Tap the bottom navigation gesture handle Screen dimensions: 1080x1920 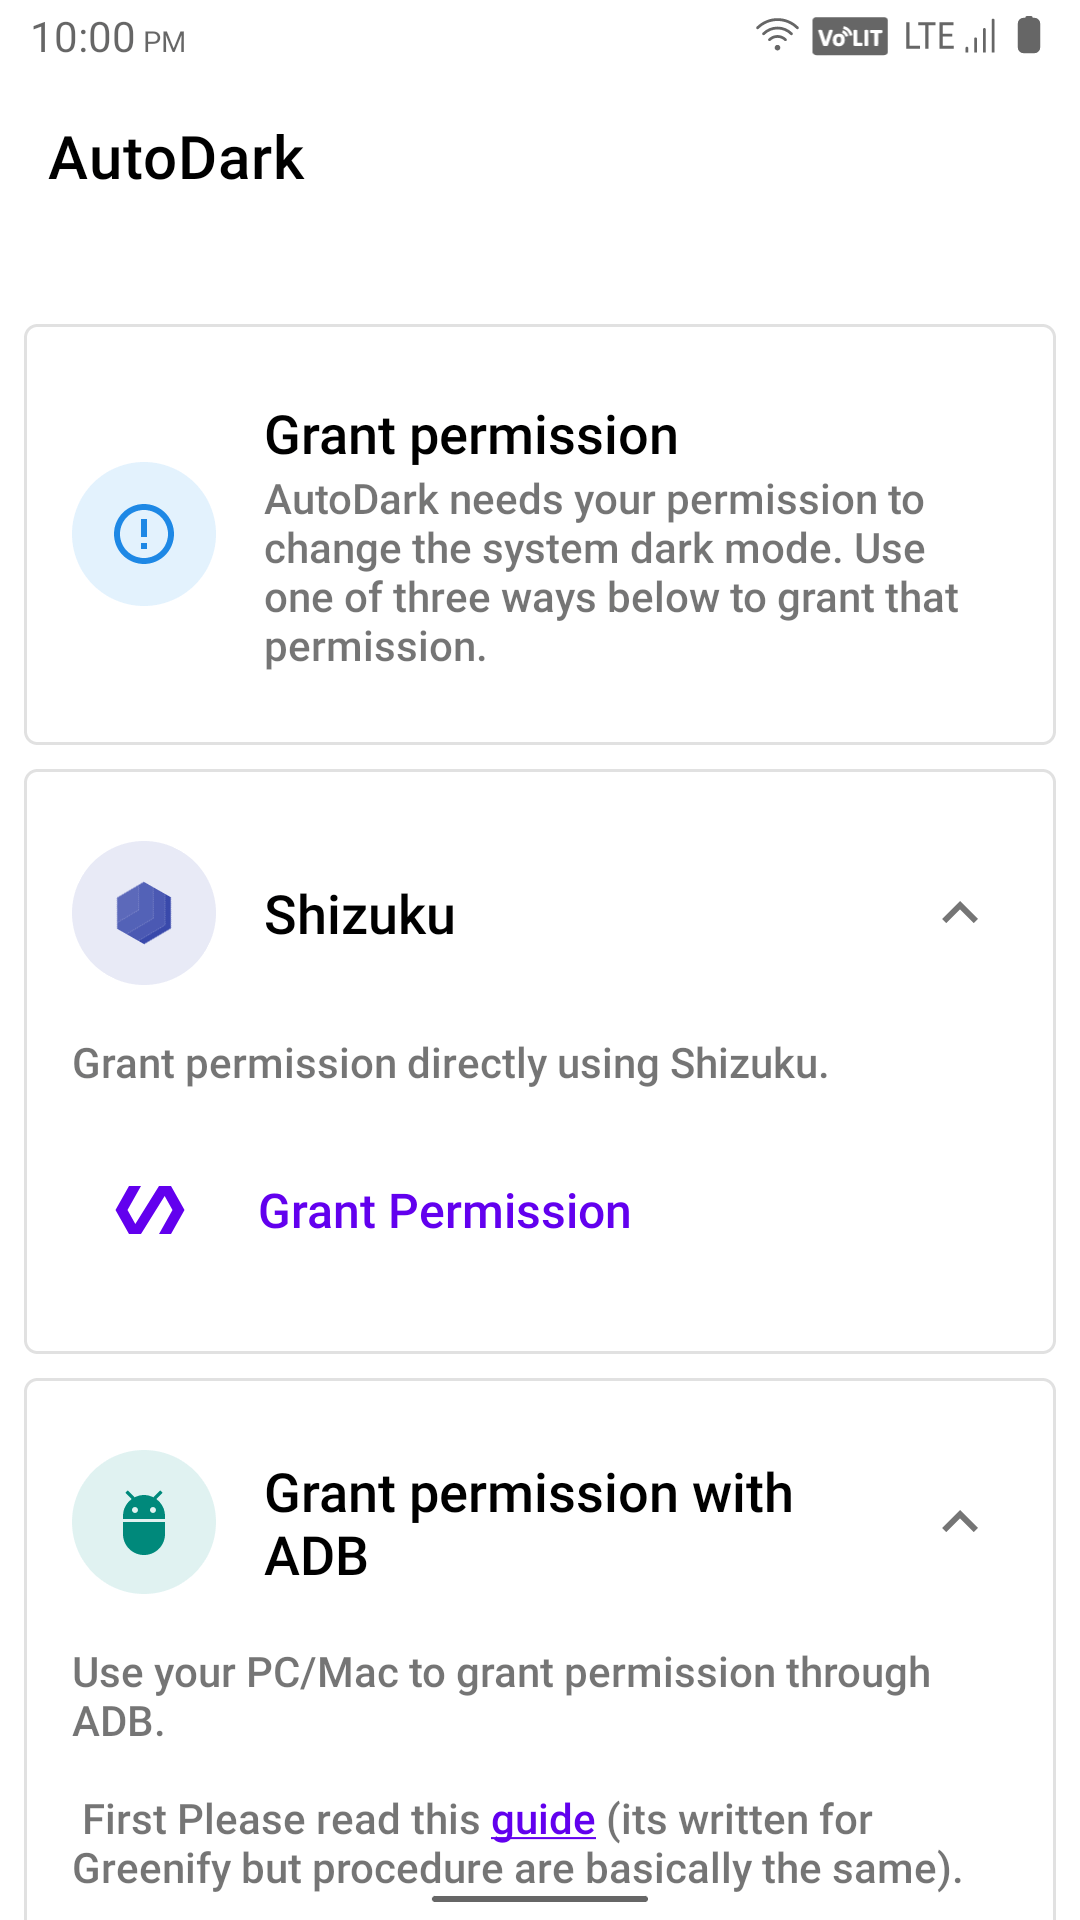pos(540,1898)
